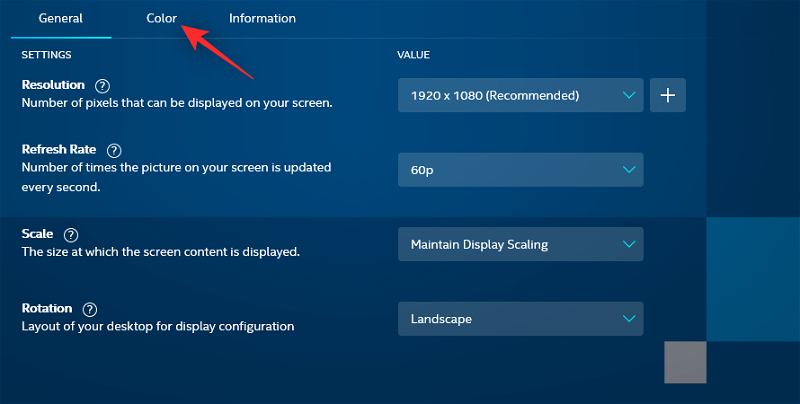Add custom resolution with the plus button

667,95
